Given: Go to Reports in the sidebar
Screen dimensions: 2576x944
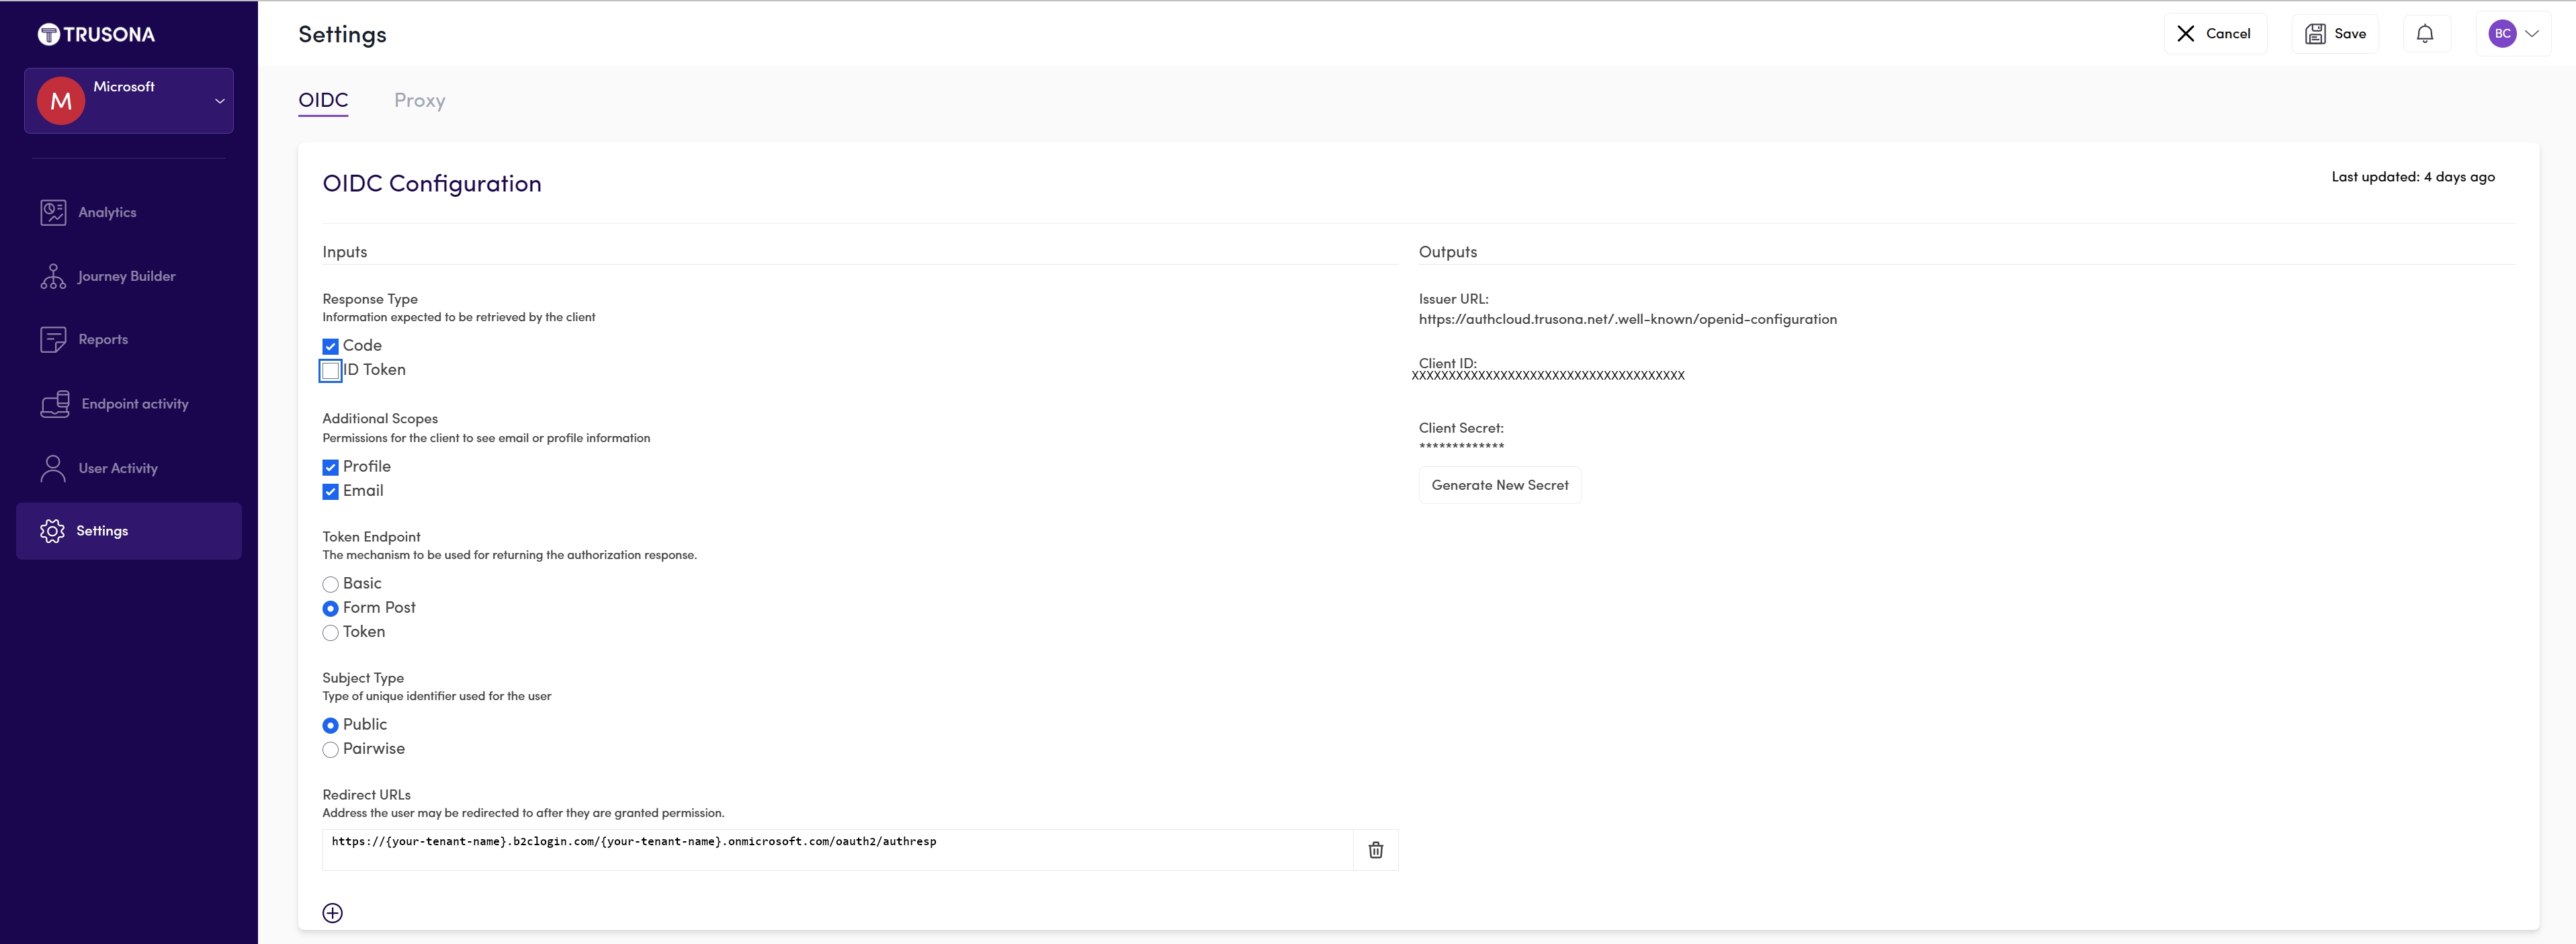Looking at the screenshot, I should 103,339.
